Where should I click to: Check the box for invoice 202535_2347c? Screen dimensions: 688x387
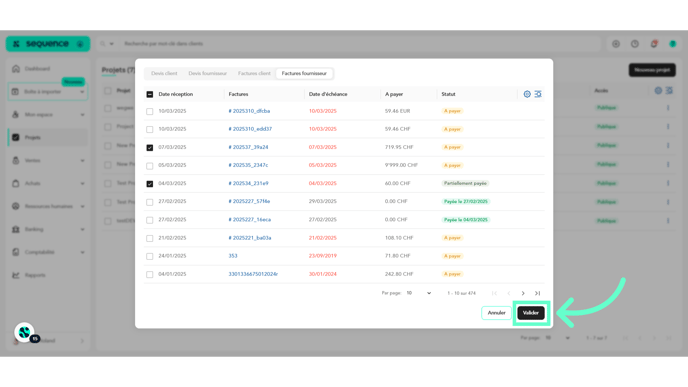pos(150,166)
